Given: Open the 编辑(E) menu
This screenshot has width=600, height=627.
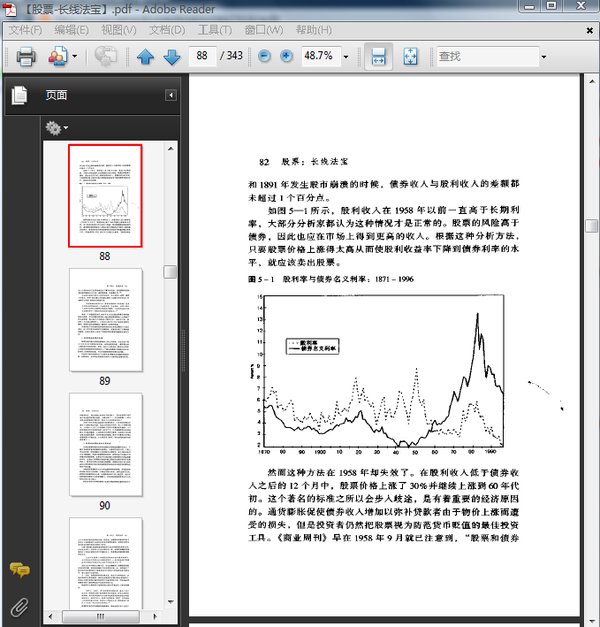Looking at the screenshot, I should coord(72,30).
